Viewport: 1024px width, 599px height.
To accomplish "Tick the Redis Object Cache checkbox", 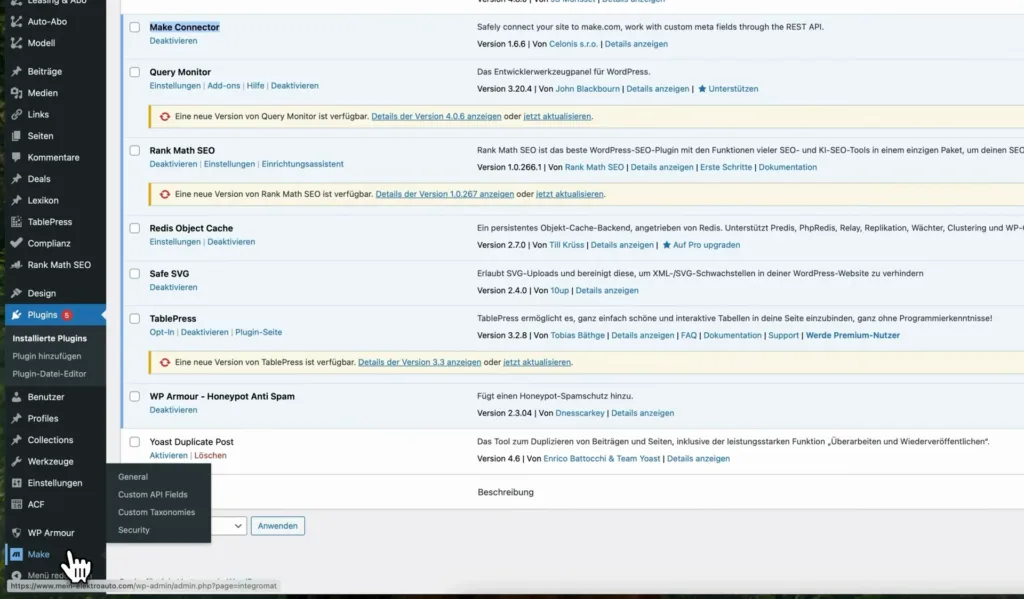I will click(135, 228).
